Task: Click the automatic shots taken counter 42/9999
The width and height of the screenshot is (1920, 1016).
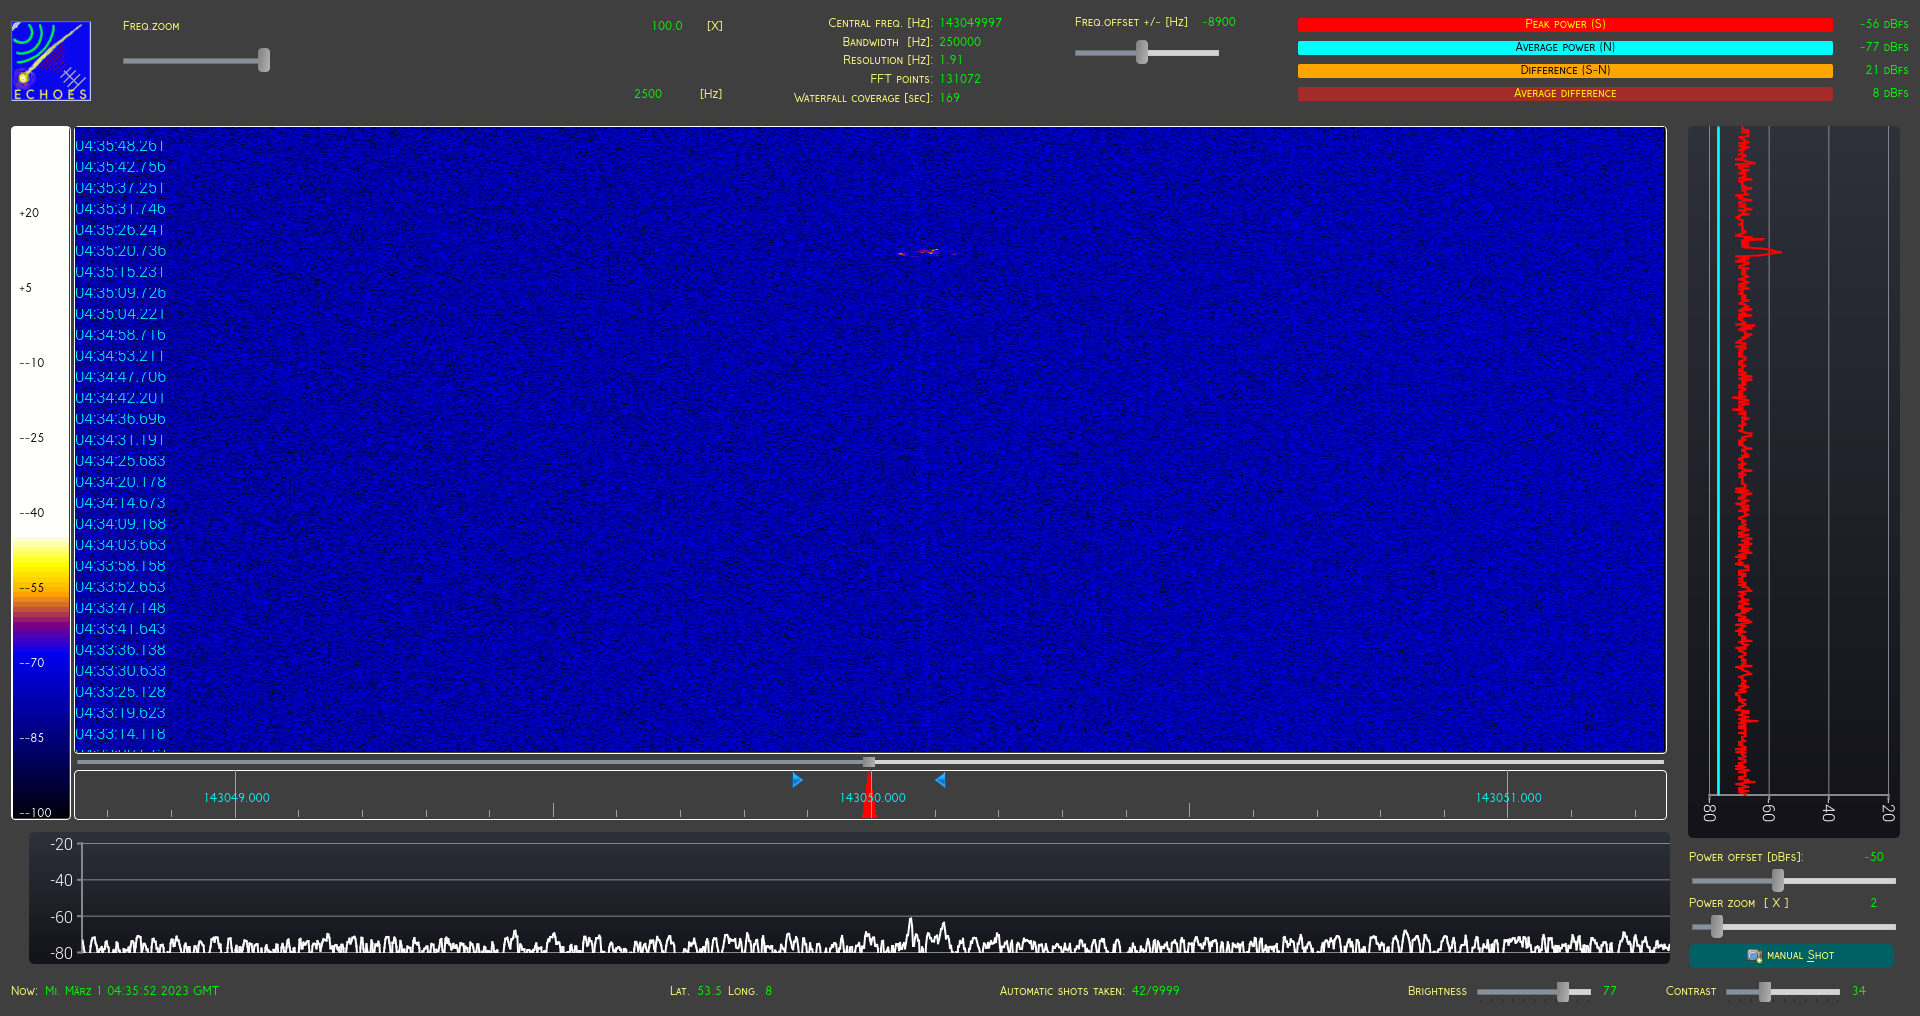Action: 1156,991
